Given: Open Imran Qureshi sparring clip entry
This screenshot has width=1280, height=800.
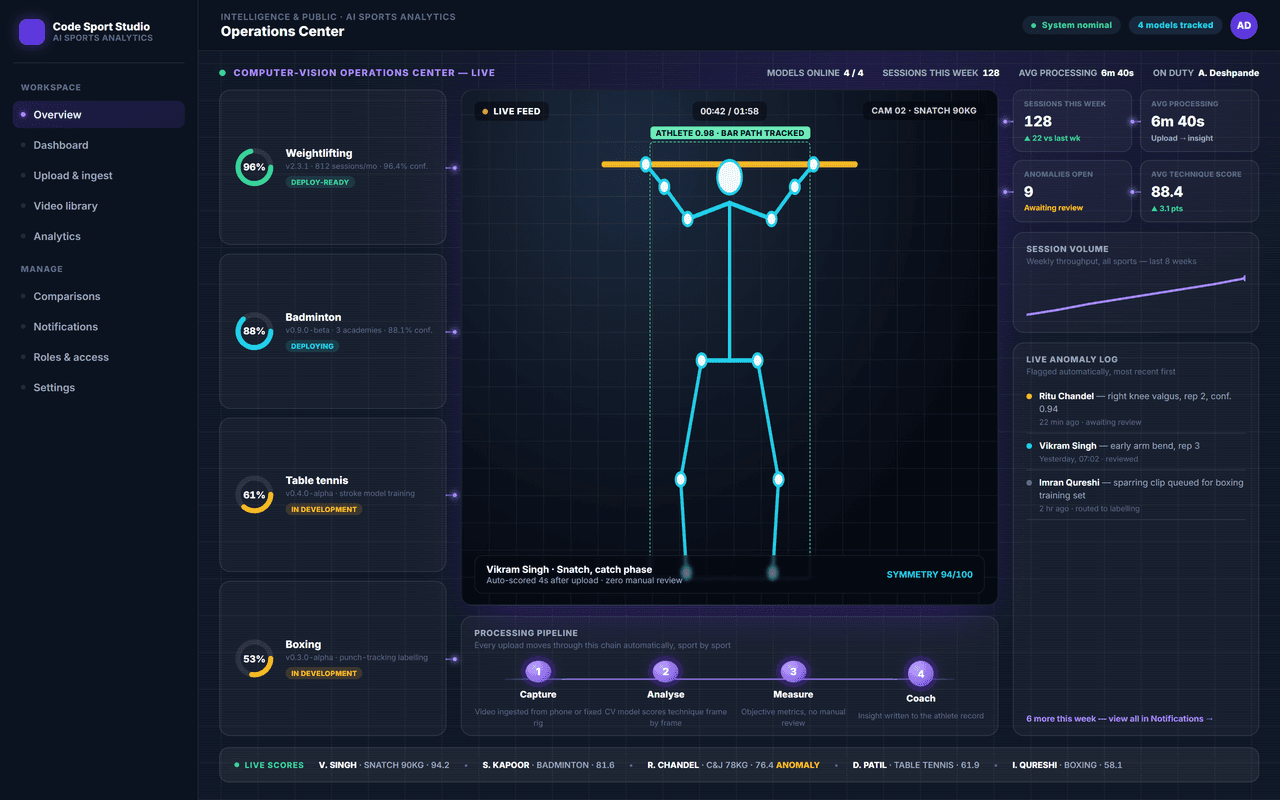Looking at the screenshot, I should [x=1136, y=495].
